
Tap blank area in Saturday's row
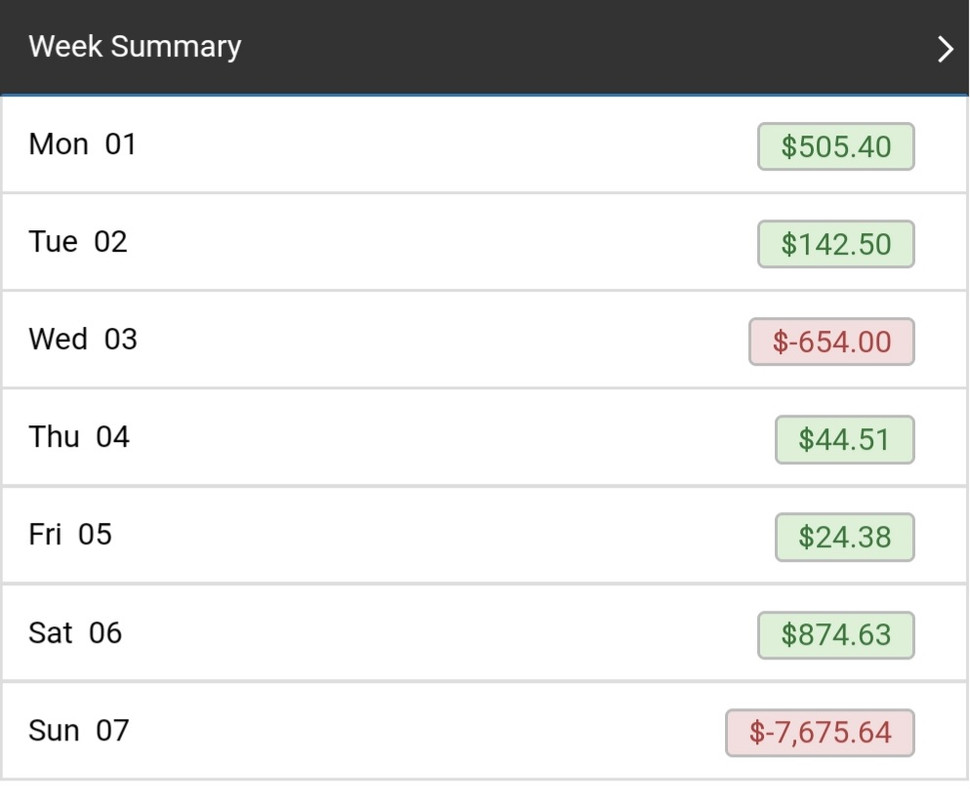click(x=450, y=633)
